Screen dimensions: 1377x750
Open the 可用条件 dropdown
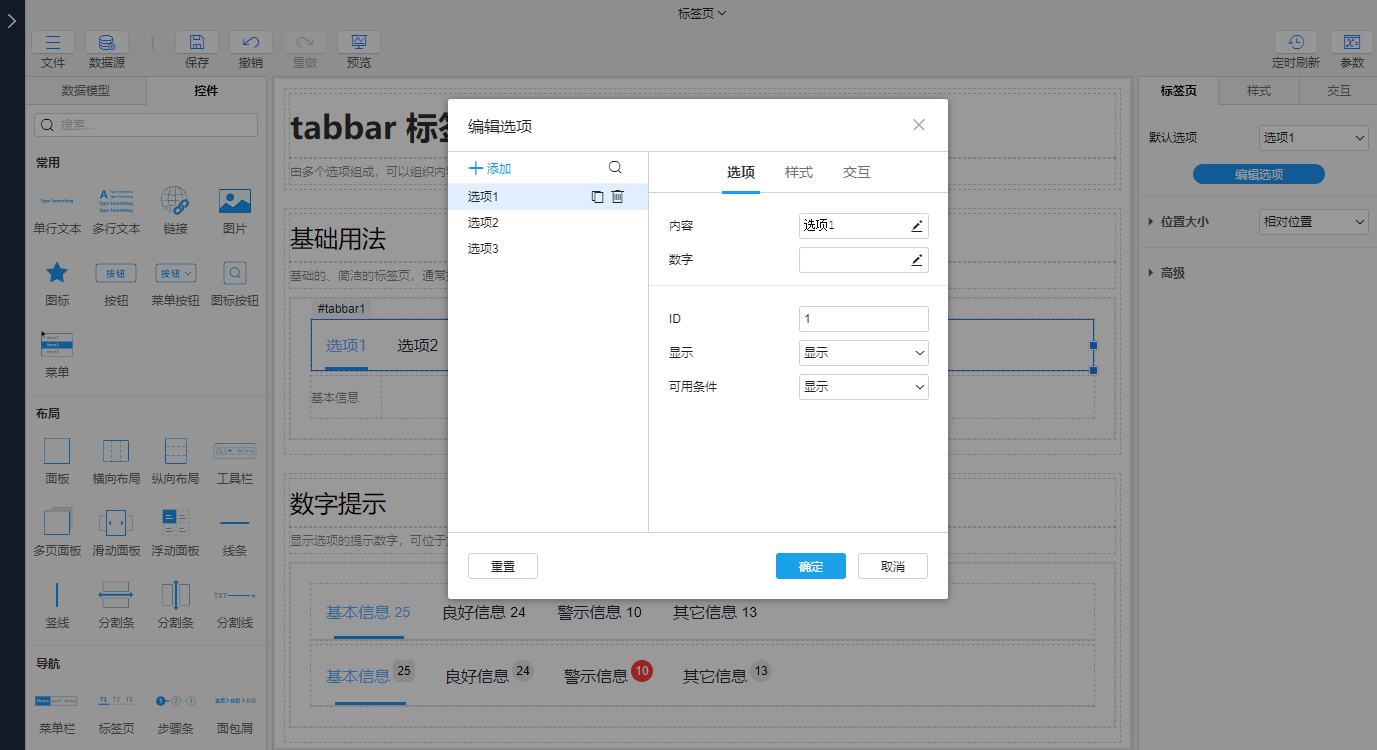[x=863, y=387]
